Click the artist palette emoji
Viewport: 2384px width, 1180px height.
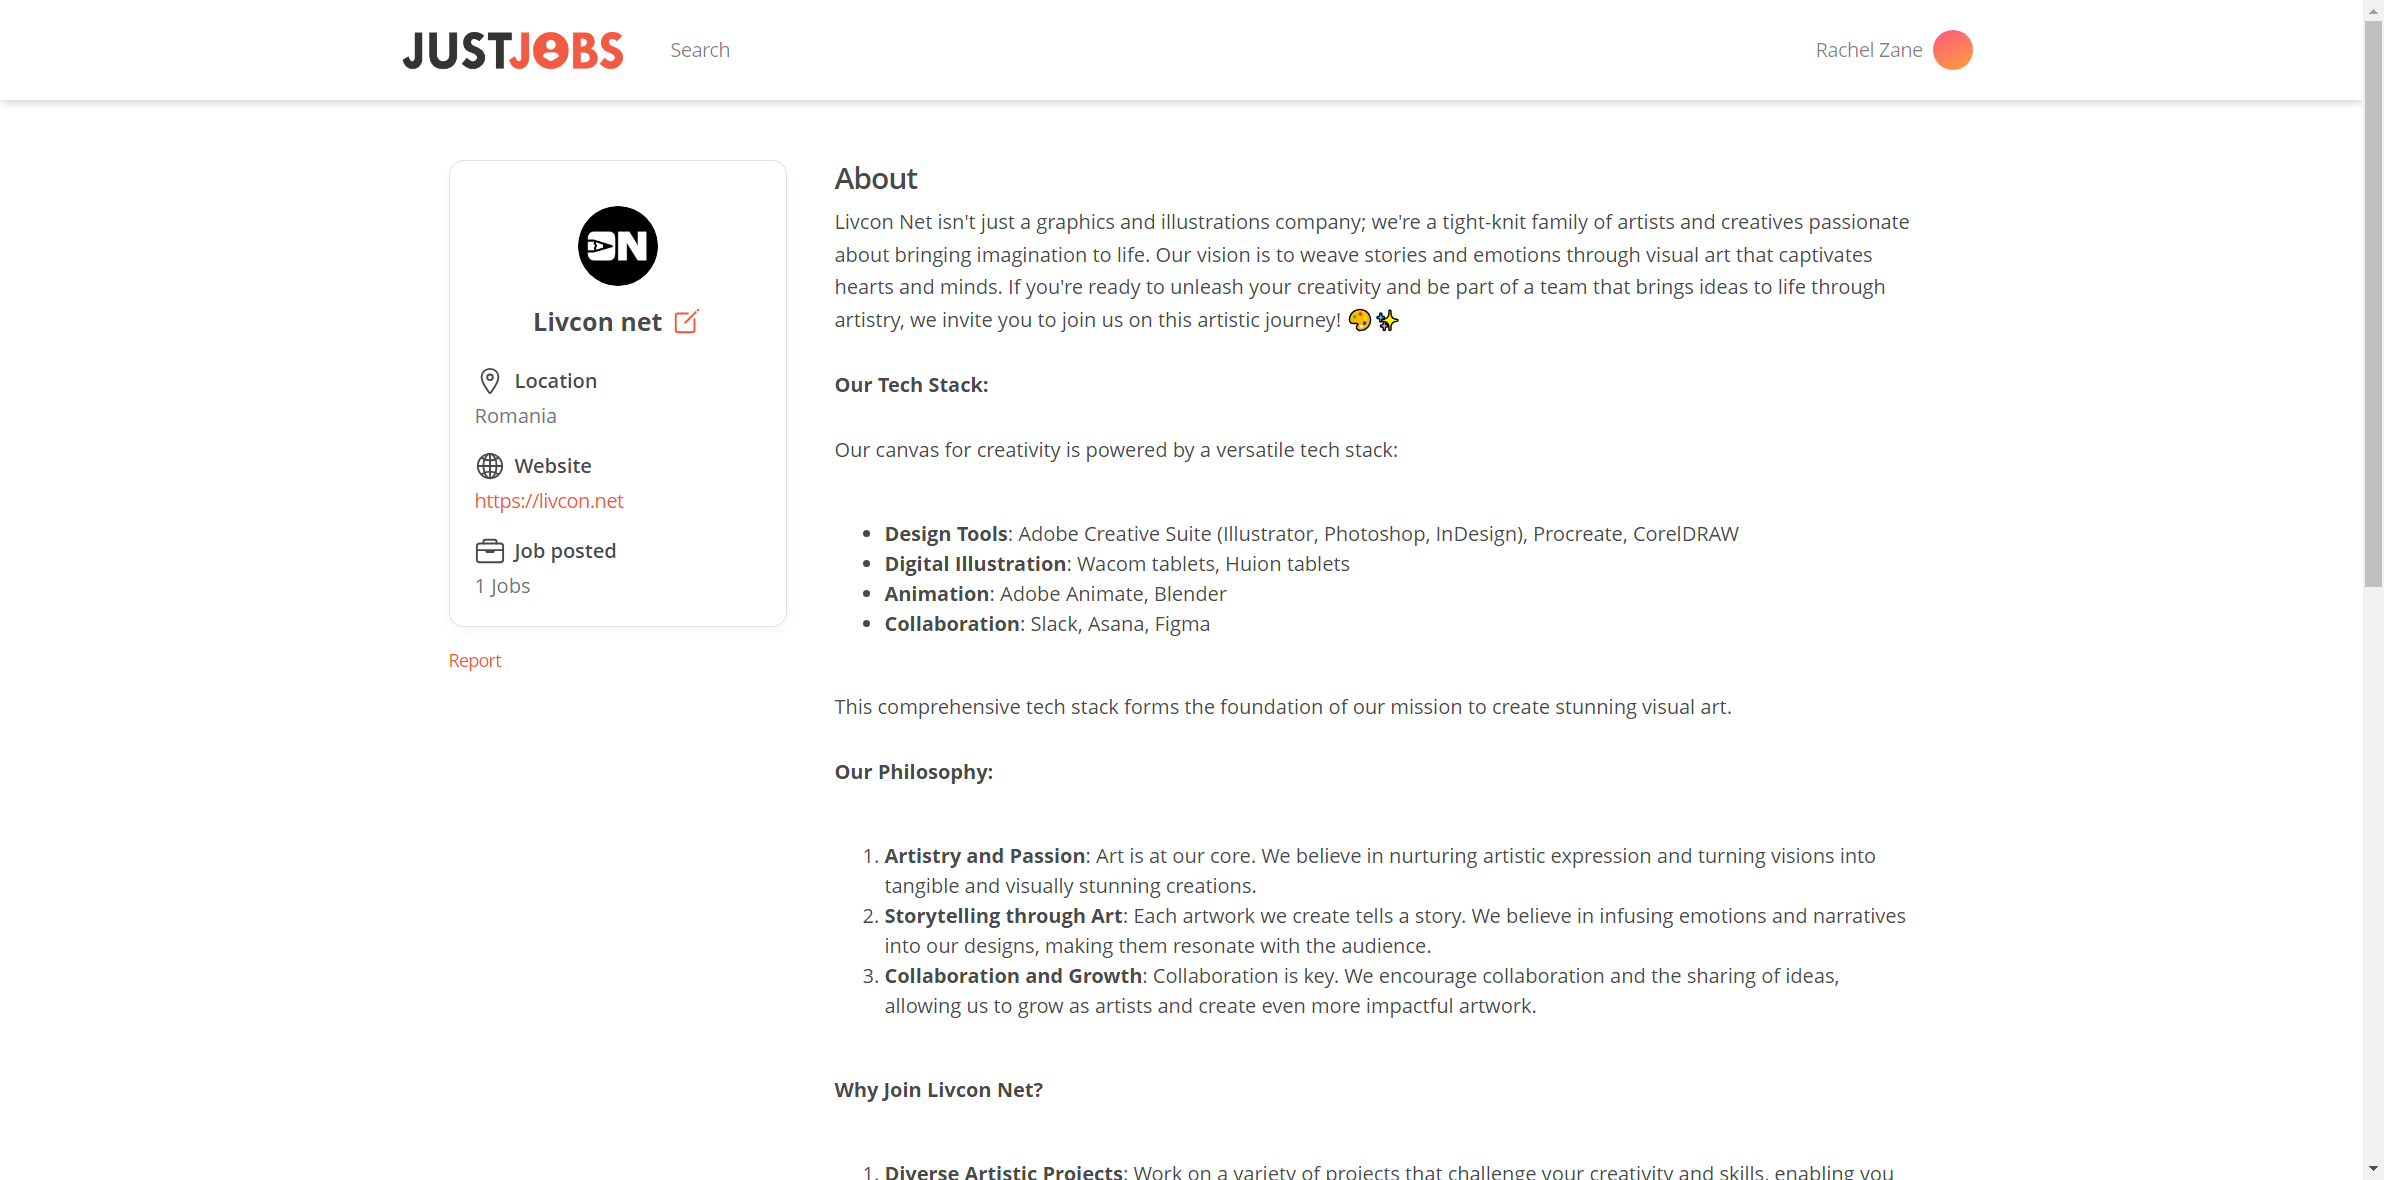pos(1359,320)
